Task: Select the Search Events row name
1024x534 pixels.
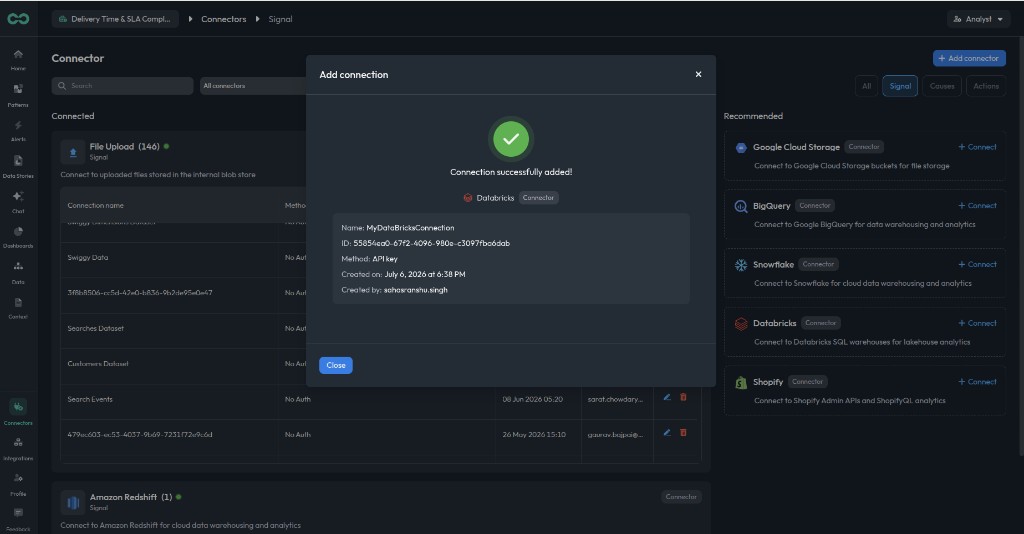Action: pos(90,399)
